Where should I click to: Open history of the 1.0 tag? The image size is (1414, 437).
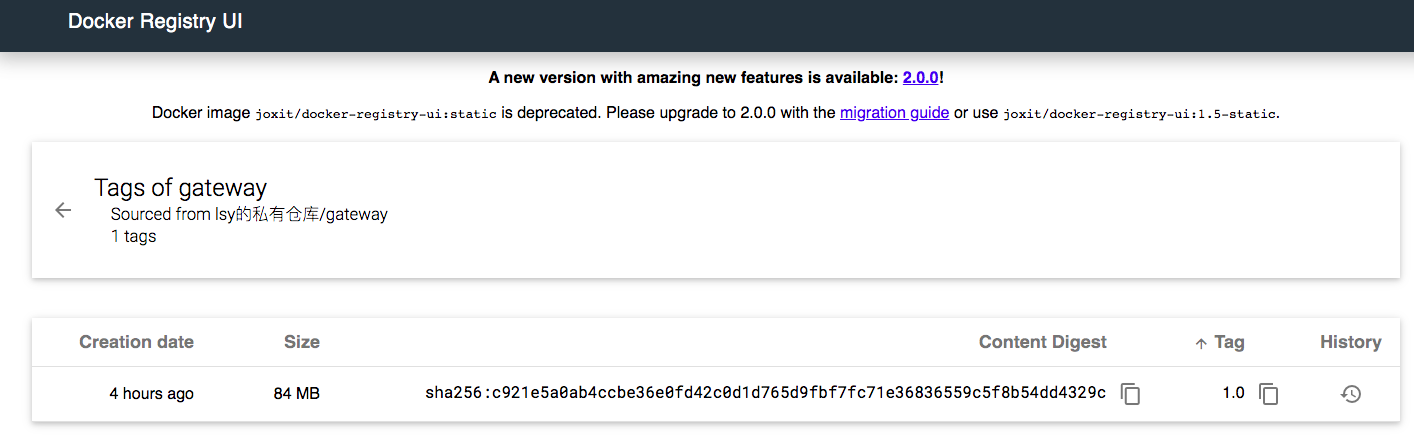pos(1351,394)
